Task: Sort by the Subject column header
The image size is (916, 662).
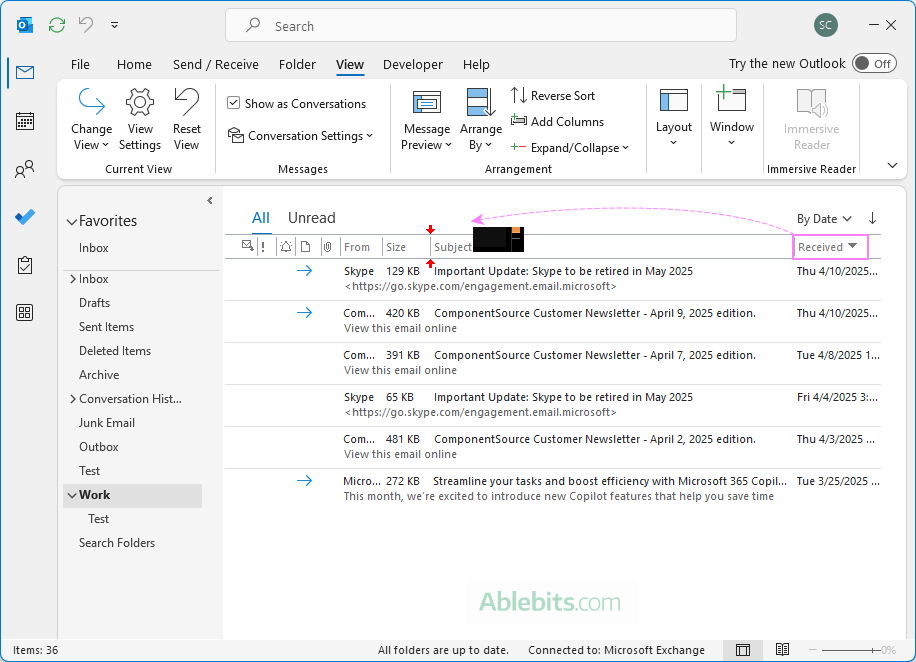Action: [452, 247]
